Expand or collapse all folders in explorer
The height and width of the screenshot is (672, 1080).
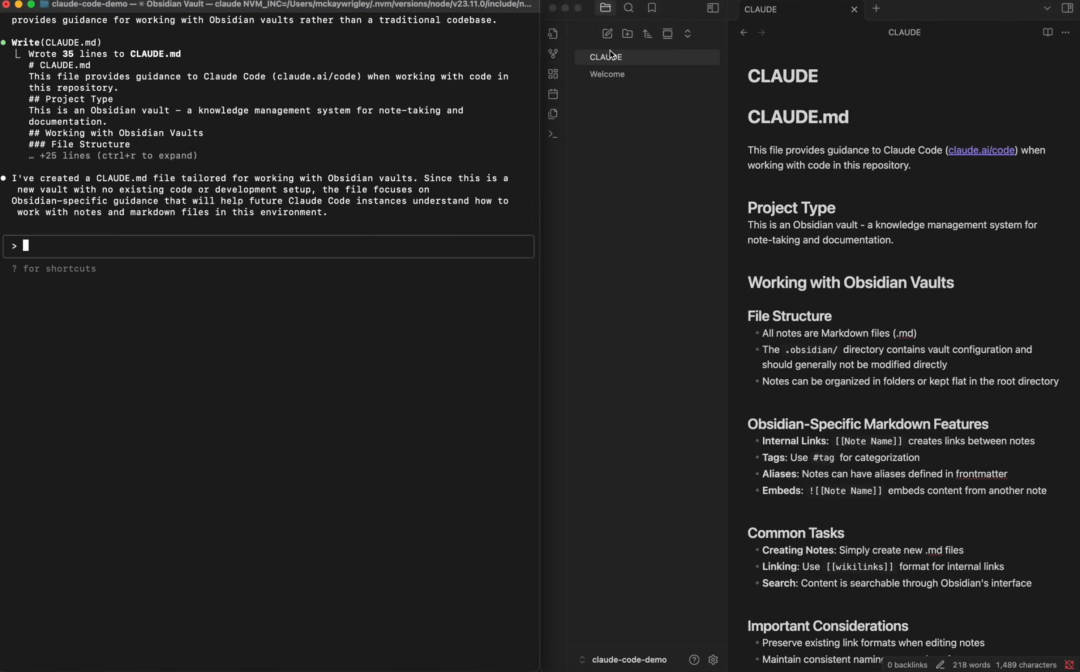(687, 33)
